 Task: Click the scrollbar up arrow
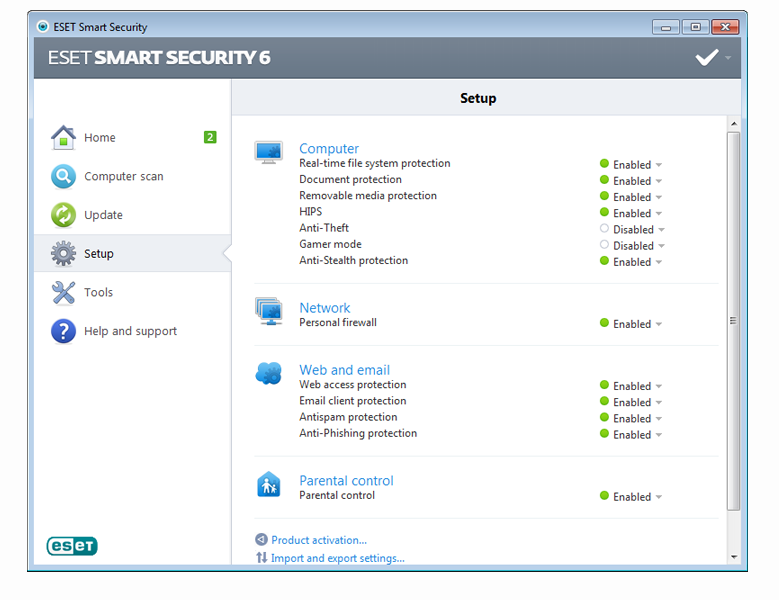[734, 124]
